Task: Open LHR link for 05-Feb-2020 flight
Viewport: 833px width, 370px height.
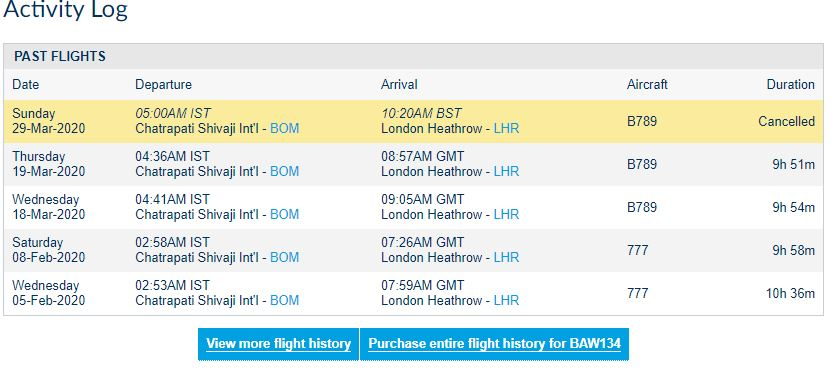Action: click(x=506, y=301)
